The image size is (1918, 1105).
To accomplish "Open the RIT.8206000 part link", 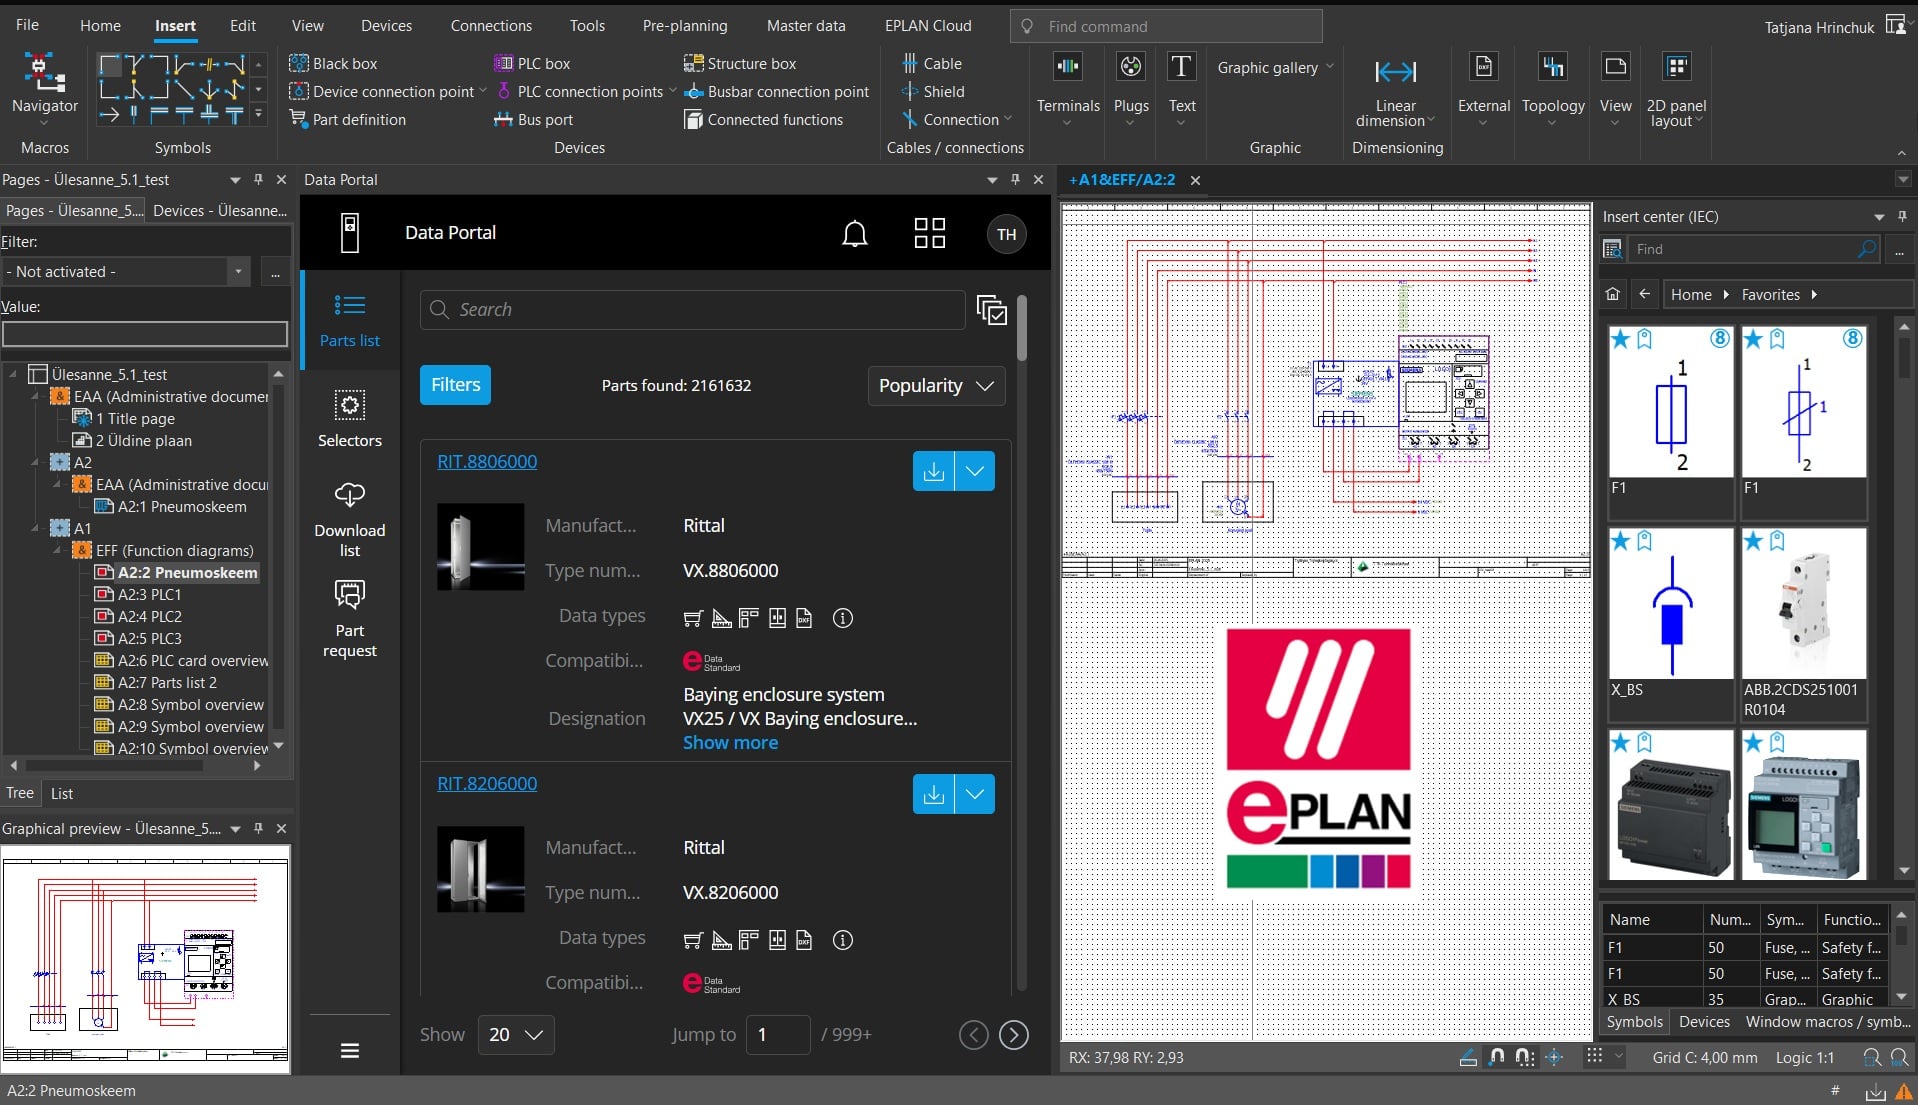I will pyautogui.click(x=487, y=783).
